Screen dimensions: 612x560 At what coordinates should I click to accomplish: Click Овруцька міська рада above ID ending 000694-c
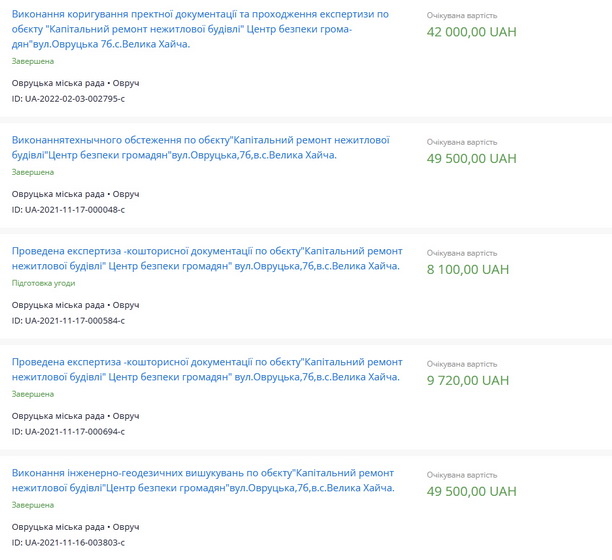coord(58,415)
